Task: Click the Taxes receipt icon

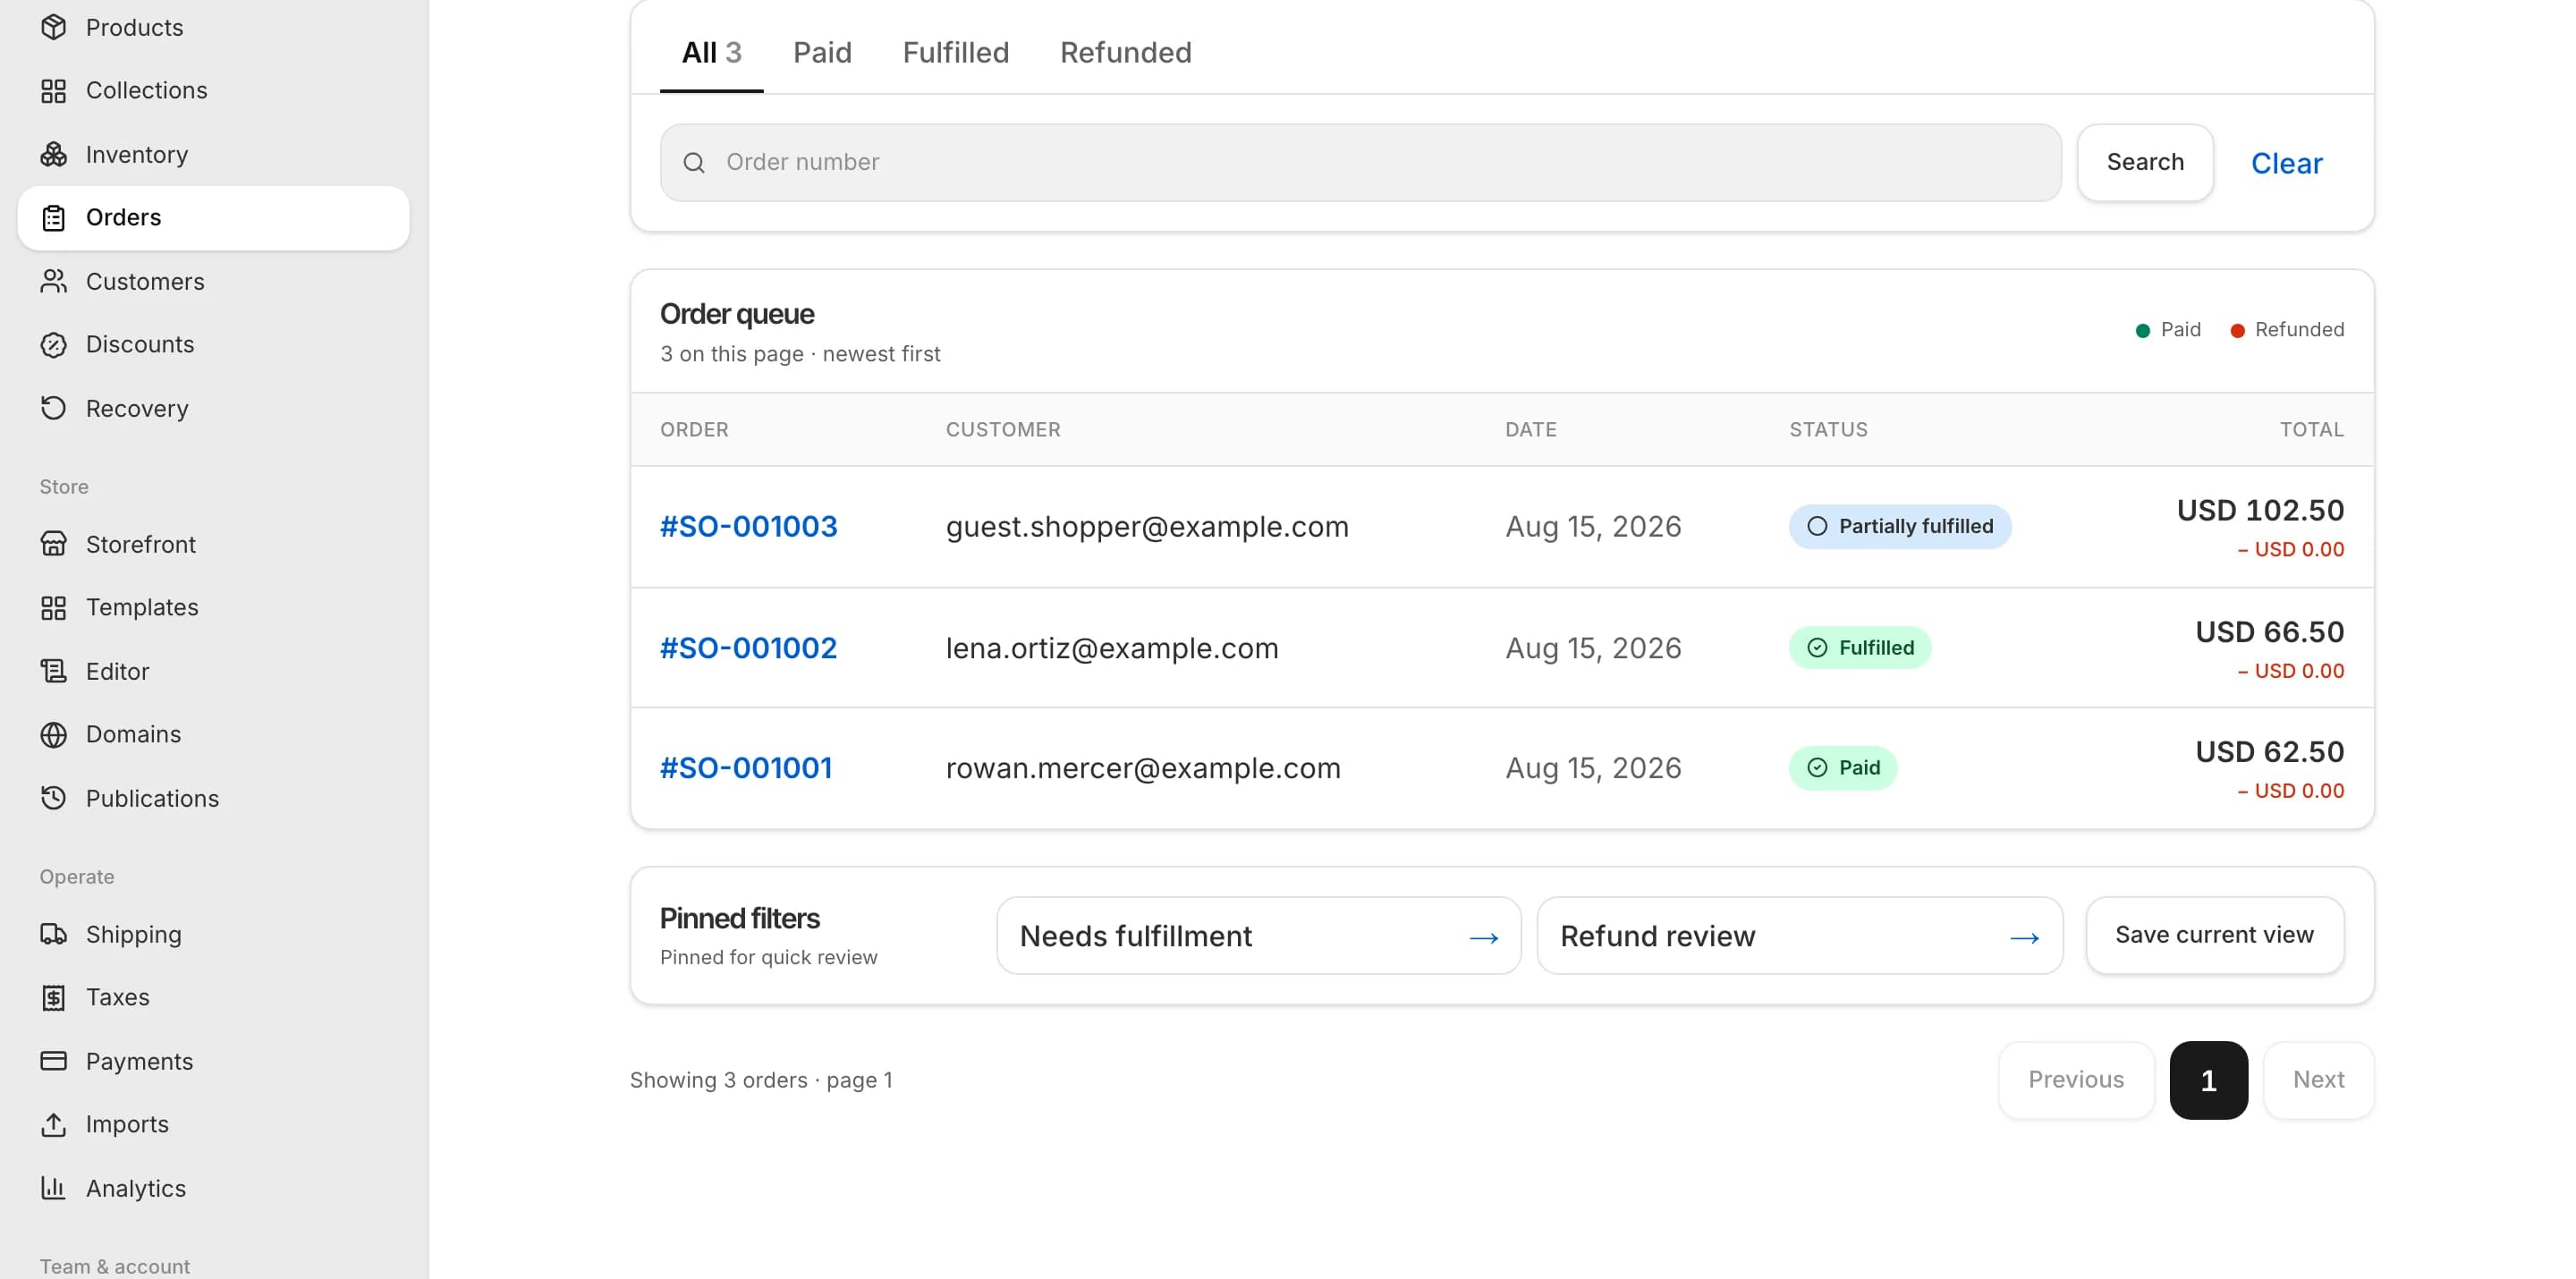Action: 53,998
